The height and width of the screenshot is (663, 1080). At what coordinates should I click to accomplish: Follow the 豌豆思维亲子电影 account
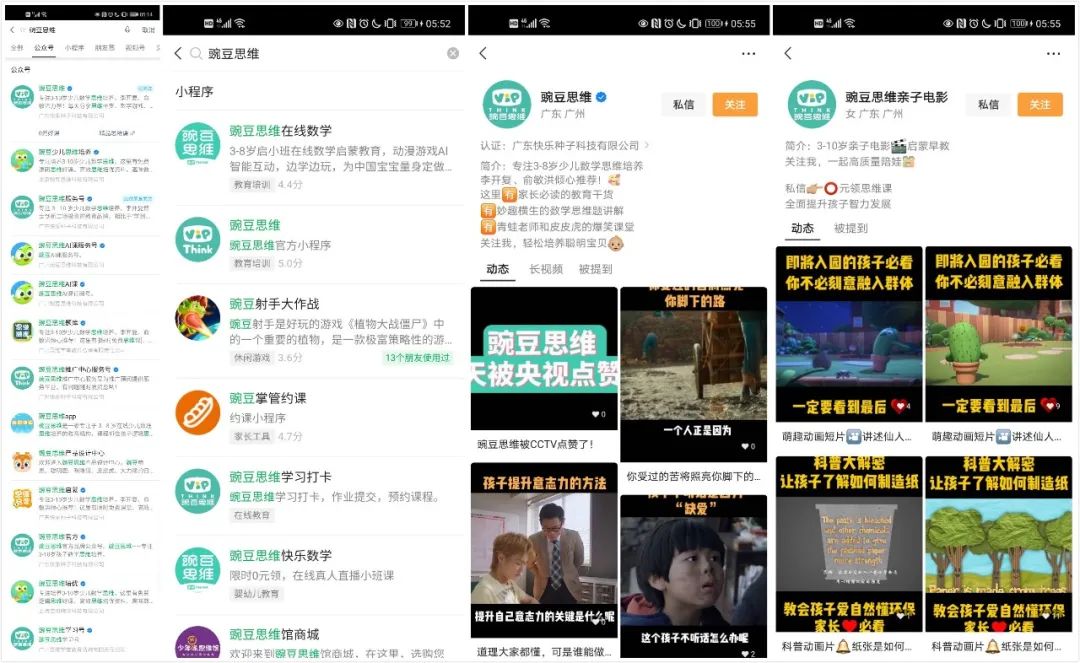1040,105
